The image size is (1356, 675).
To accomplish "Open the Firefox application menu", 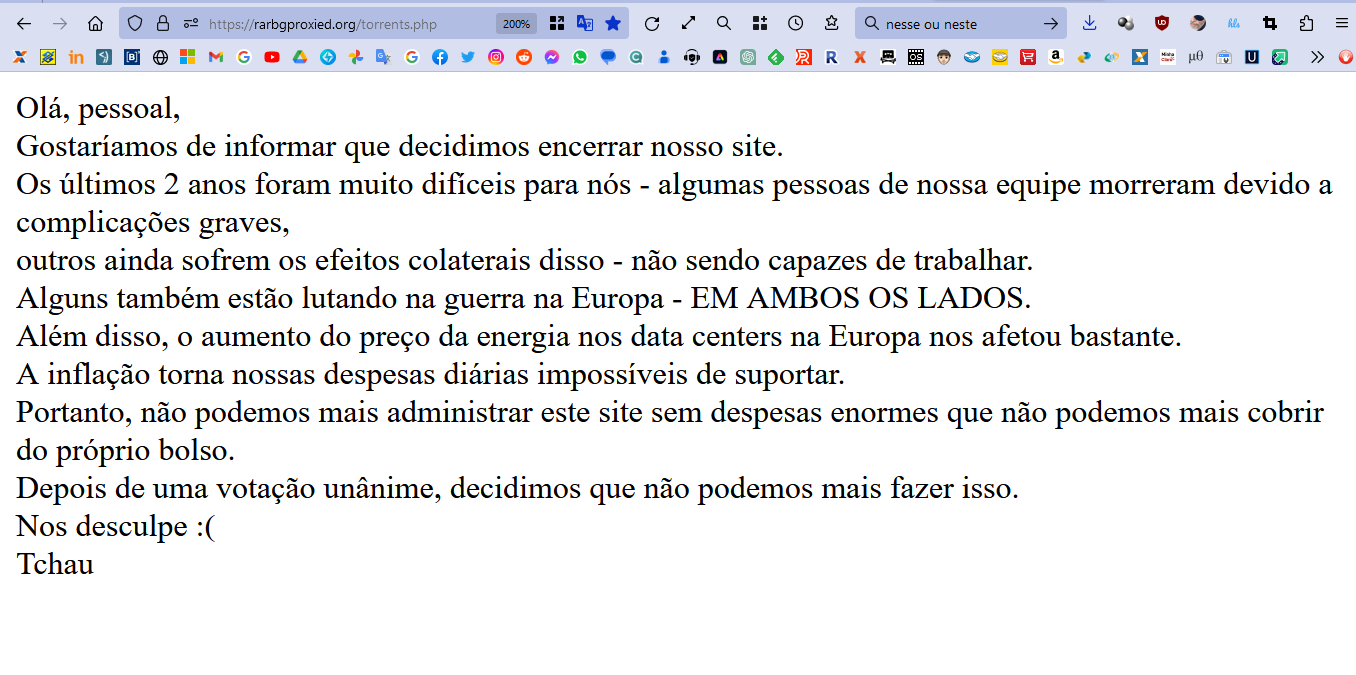I will (1341, 24).
